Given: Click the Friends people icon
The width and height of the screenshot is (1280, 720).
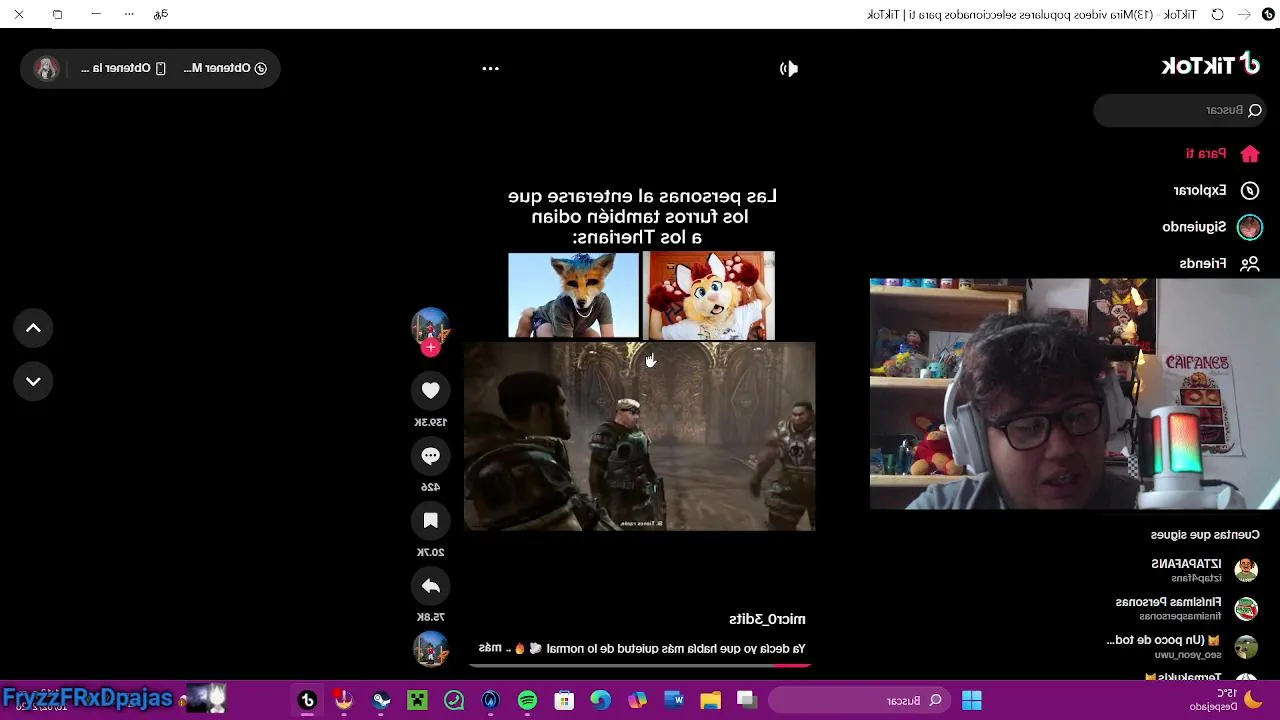Looking at the screenshot, I should (1250, 263).
